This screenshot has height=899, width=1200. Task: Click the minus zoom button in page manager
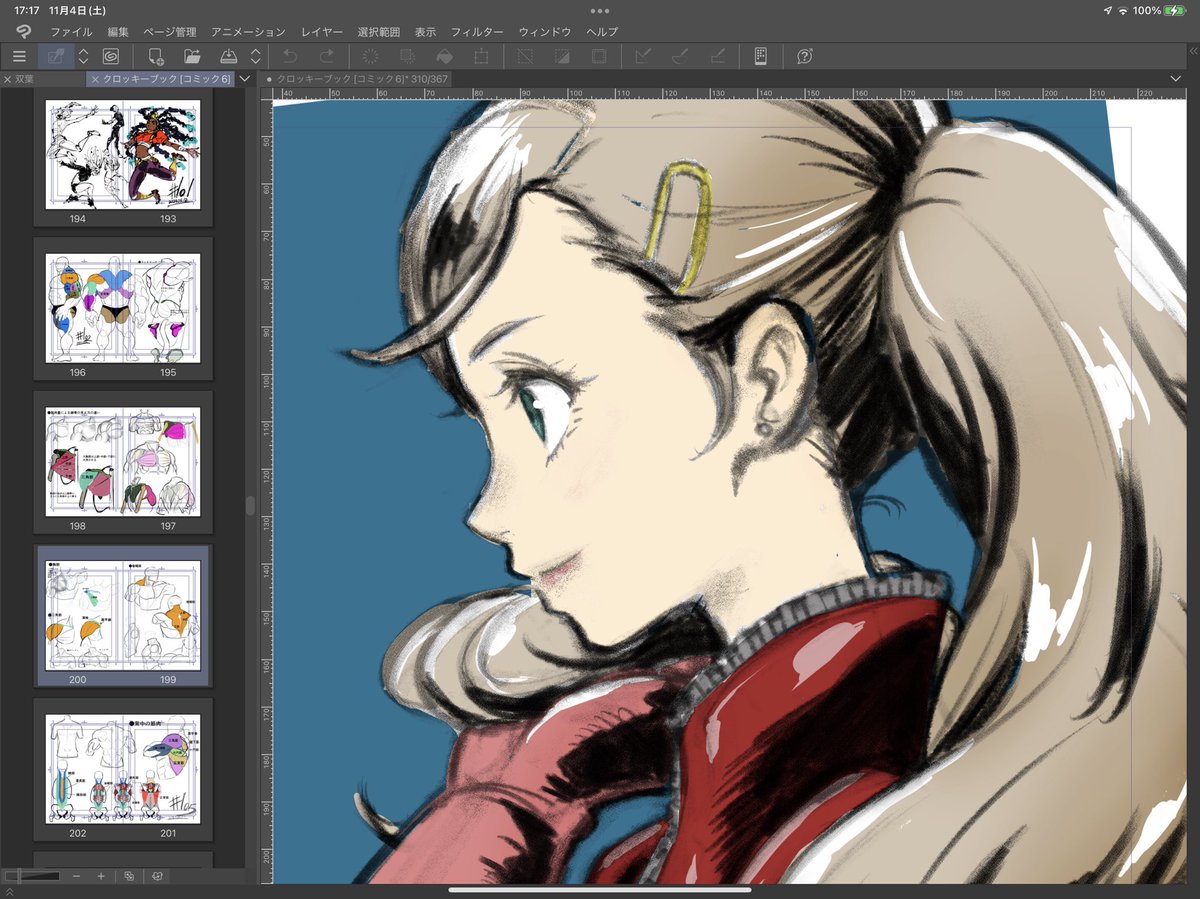click(77, 876)
